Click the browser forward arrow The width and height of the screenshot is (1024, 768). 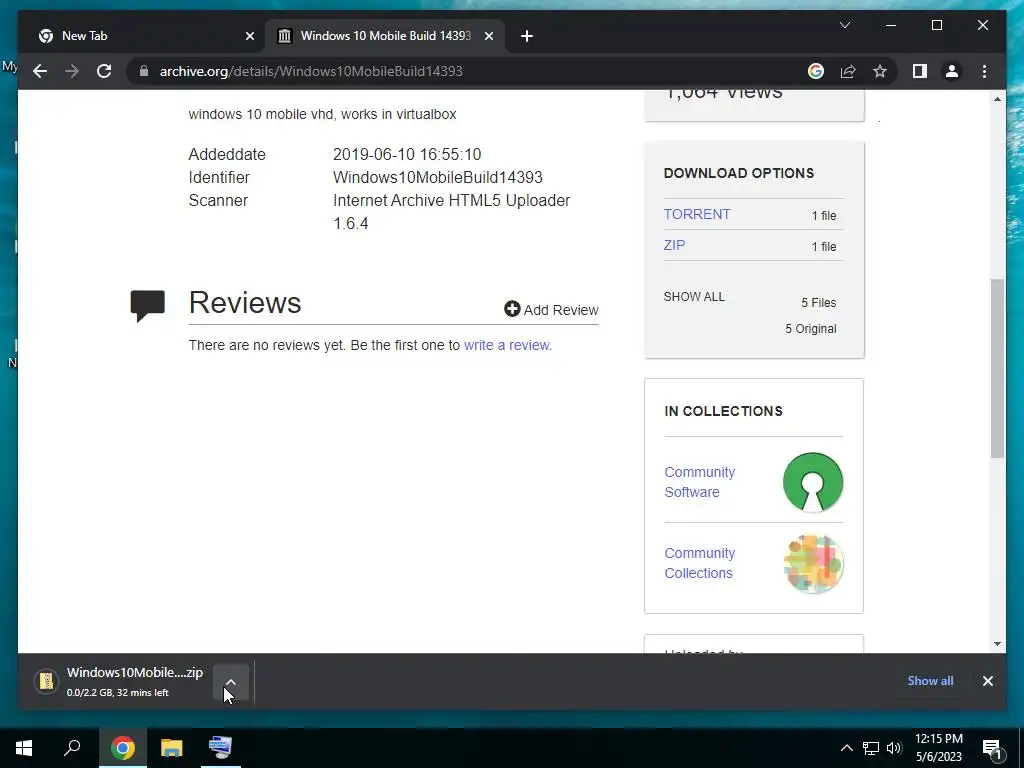pos(72,71)
